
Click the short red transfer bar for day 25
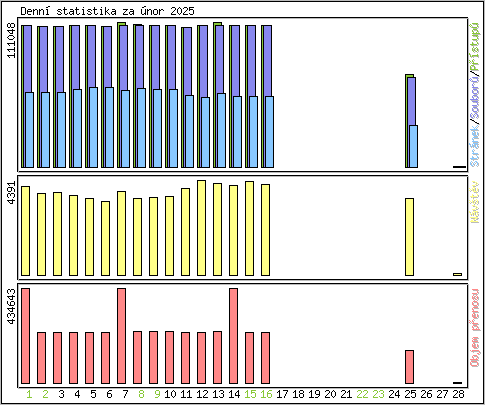[410, 367]
